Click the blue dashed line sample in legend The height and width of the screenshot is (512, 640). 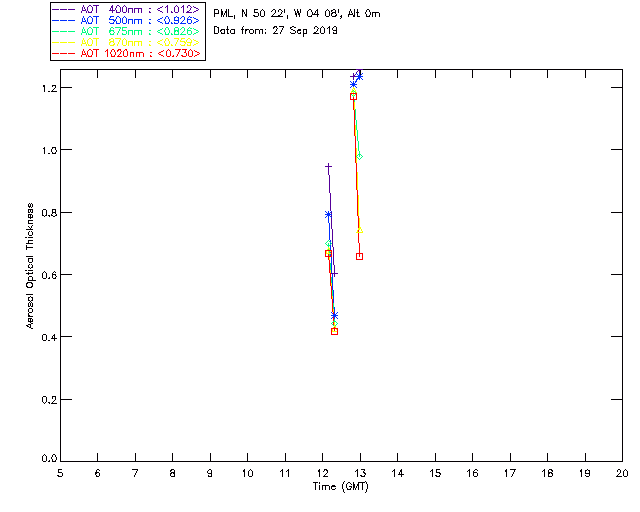64,20
